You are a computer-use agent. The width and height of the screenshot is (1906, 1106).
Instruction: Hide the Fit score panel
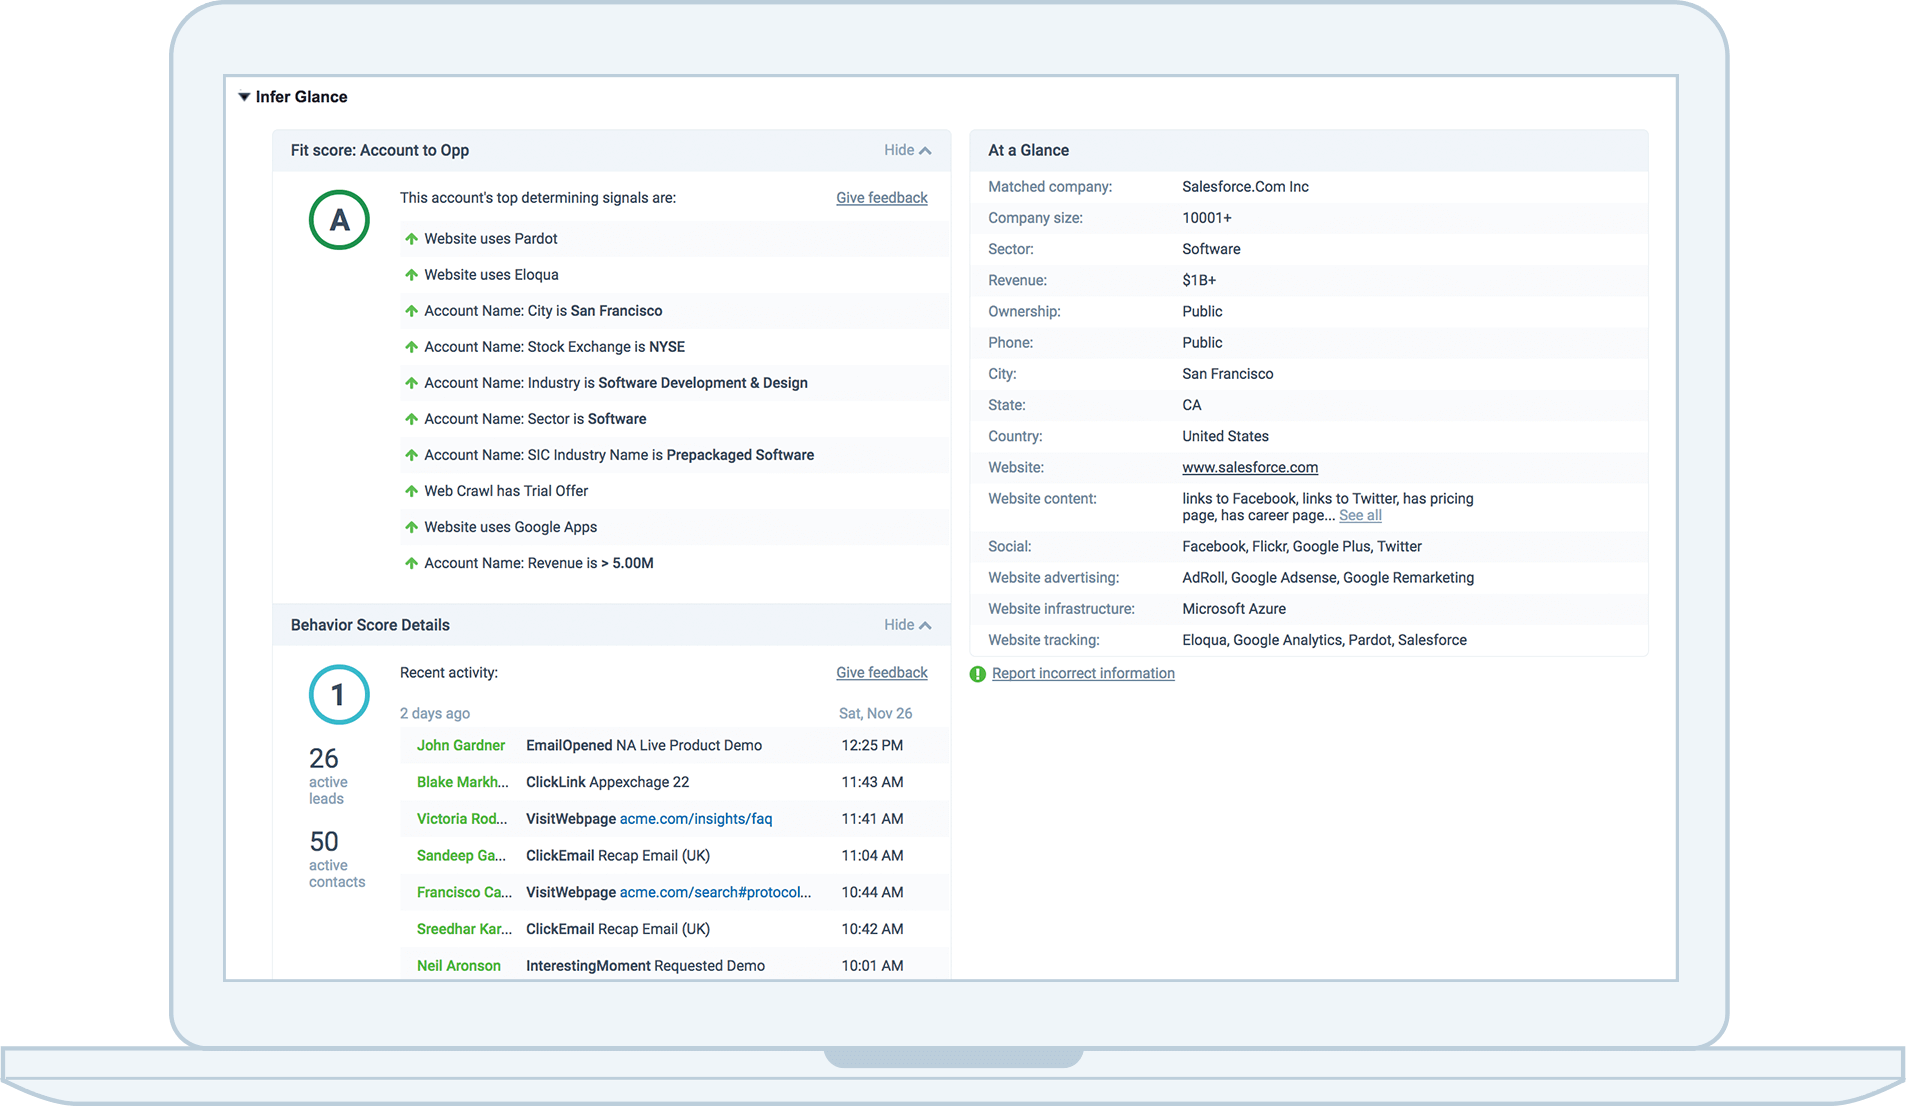tap(907, 150)
